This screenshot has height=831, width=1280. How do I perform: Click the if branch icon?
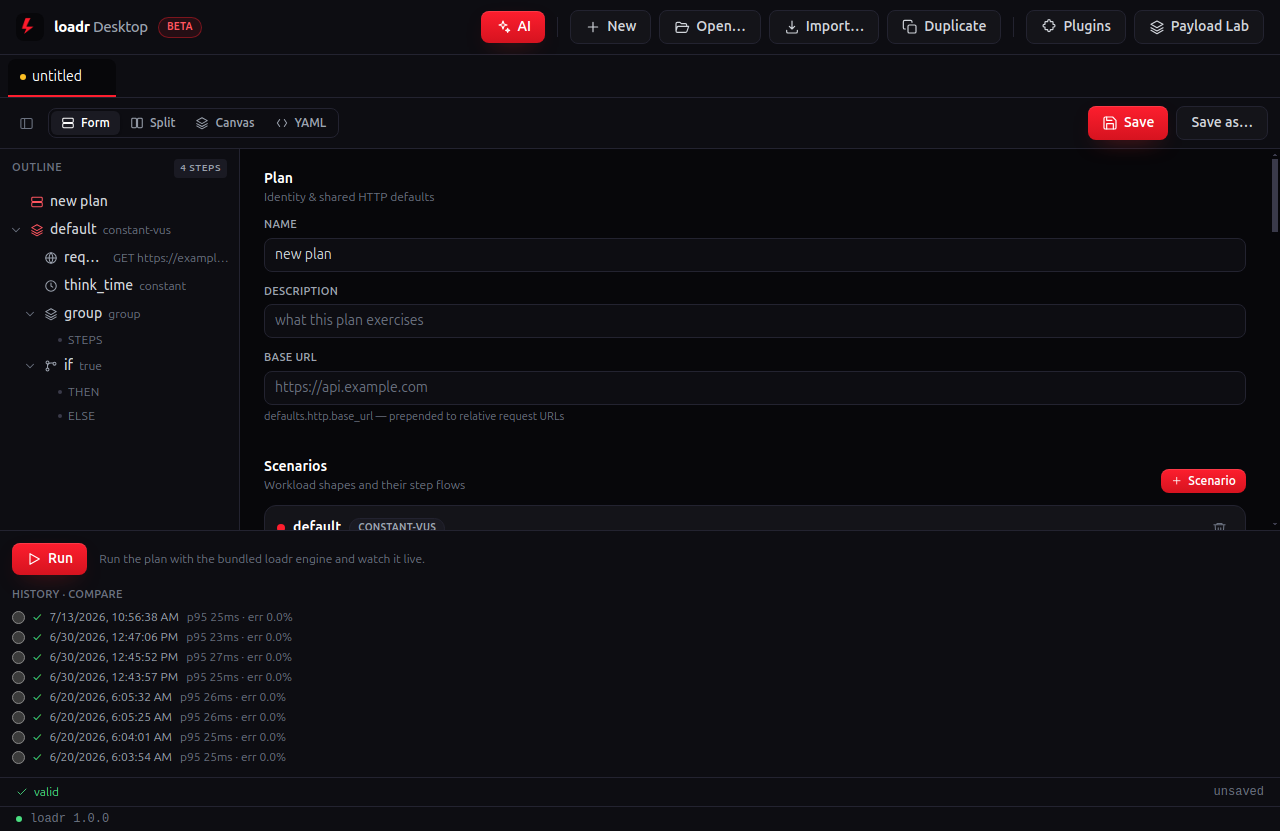pos(51,366)
